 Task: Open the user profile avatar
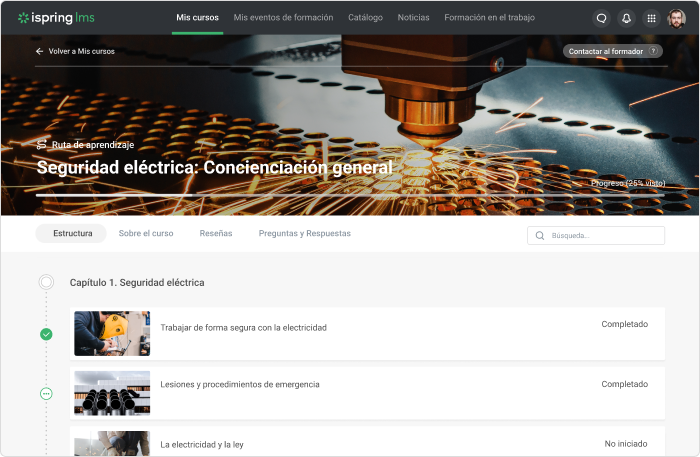point(676,18)
